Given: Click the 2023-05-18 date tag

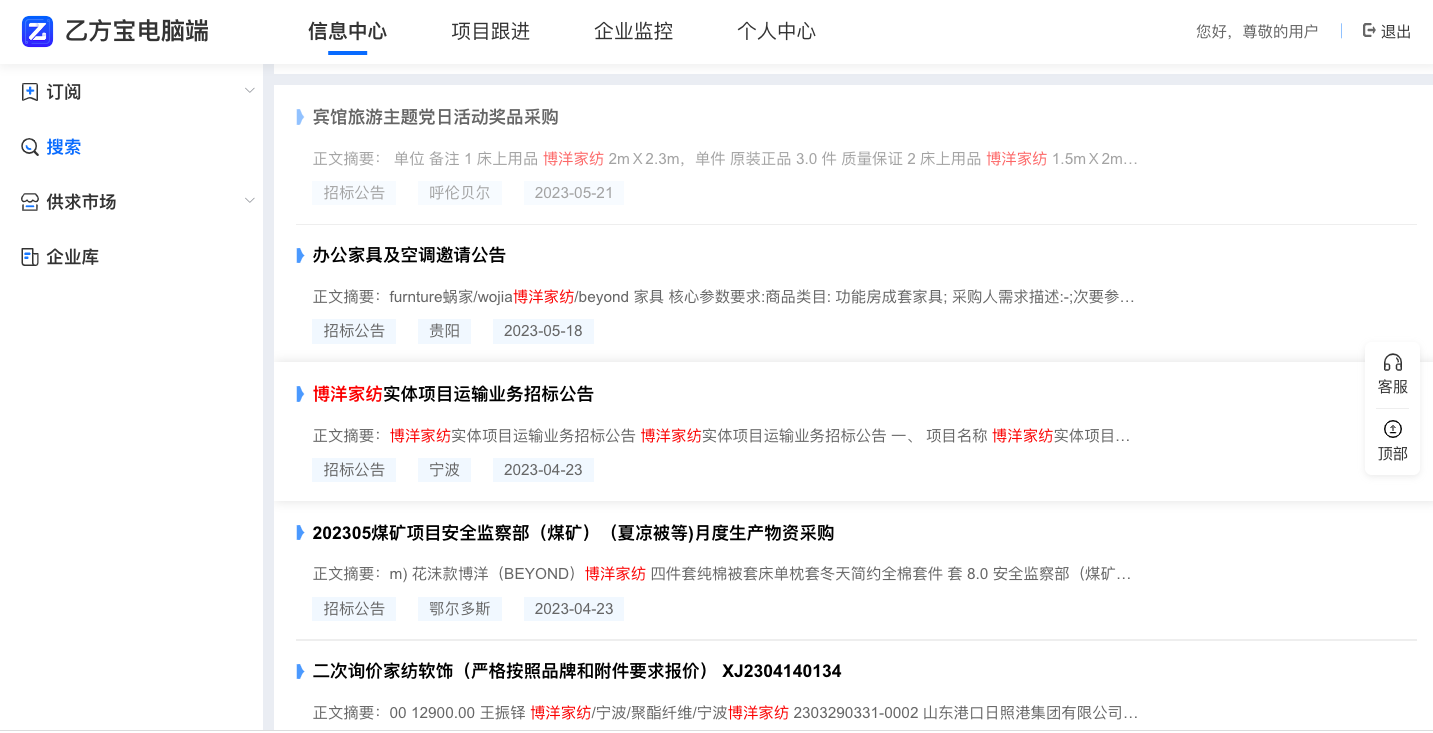Looking at the screenshot, I should tap(543, 331).
